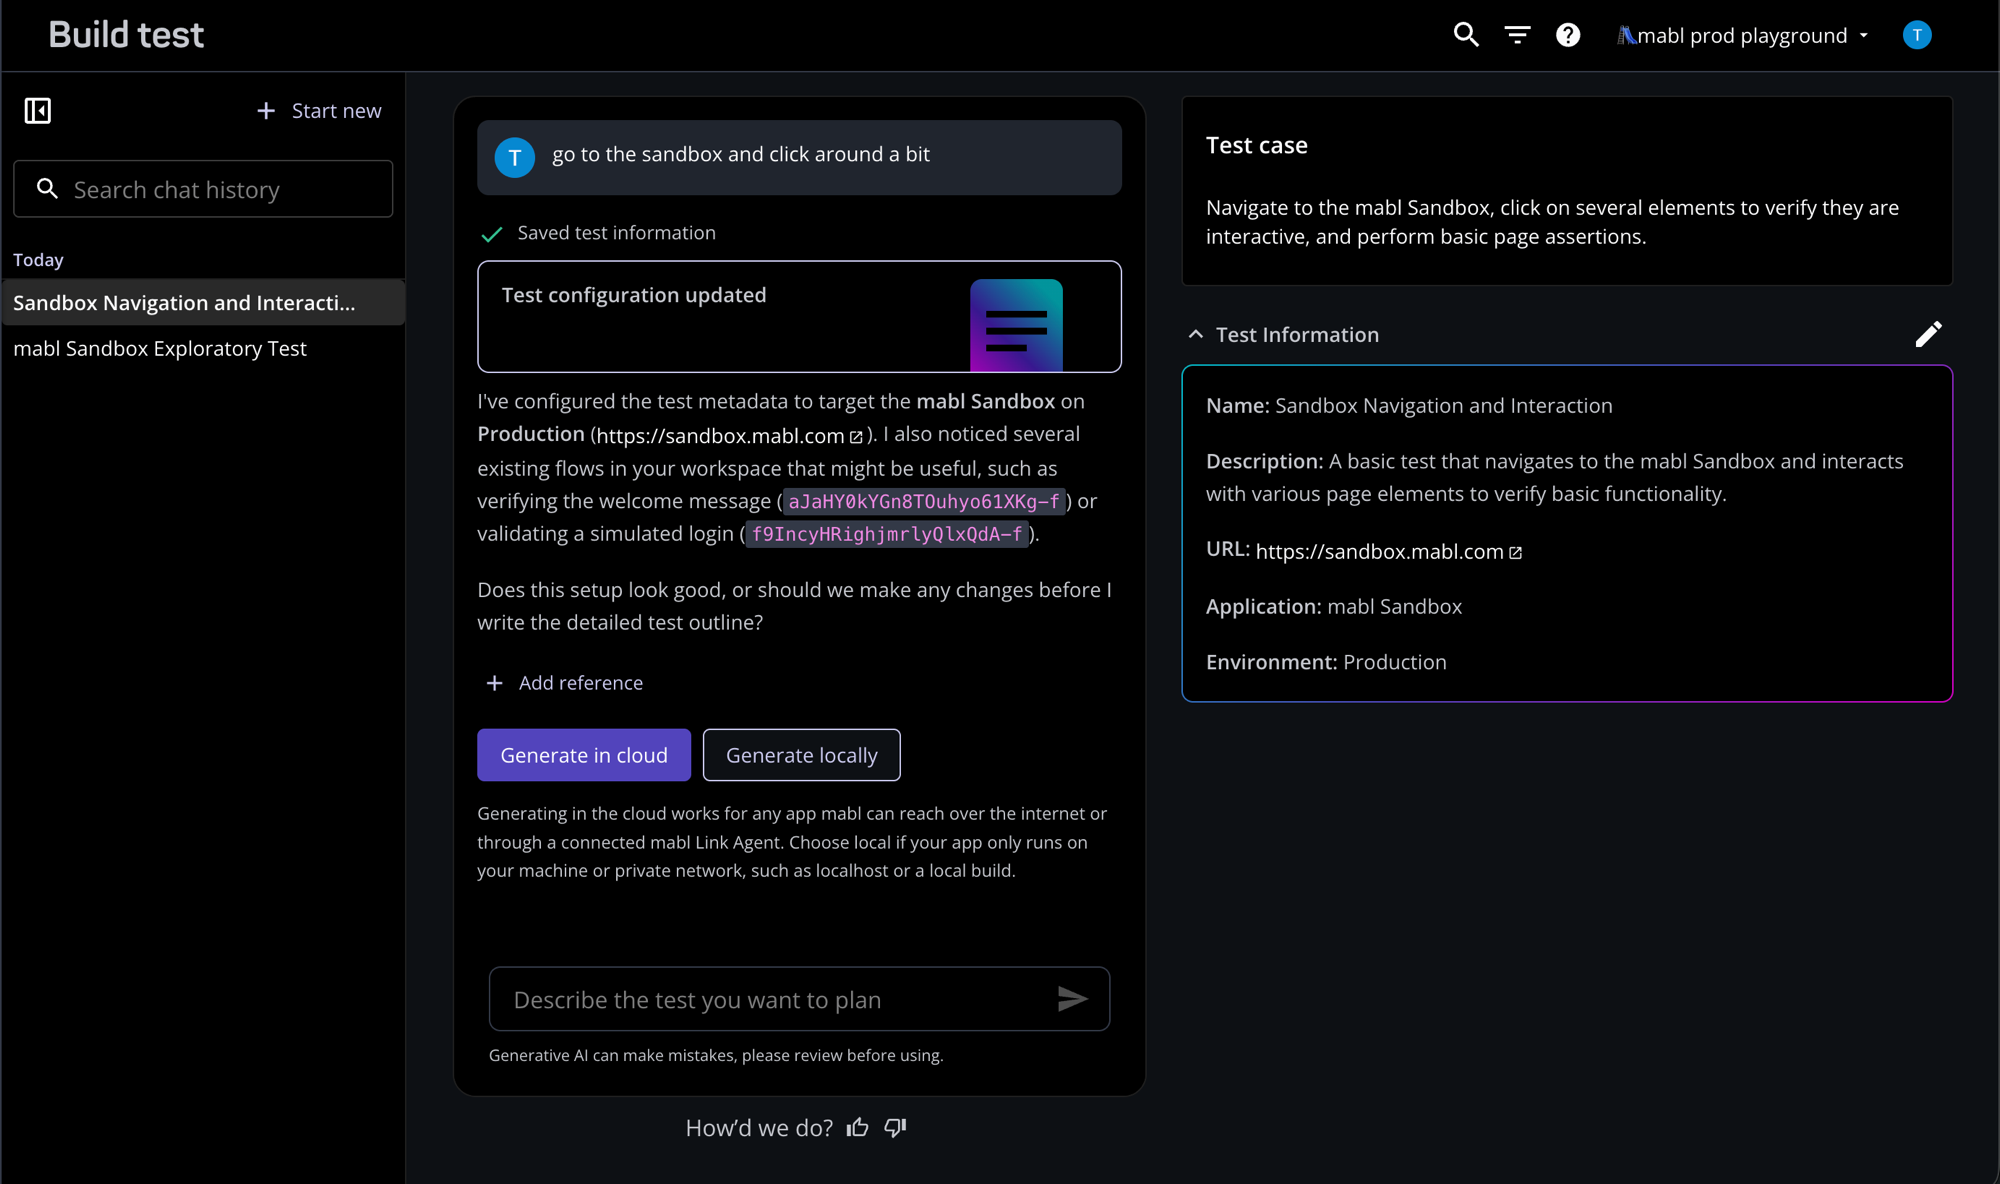
Task: Collapse the chat history sidebar panel icon
Action: [x=38, y=110]
